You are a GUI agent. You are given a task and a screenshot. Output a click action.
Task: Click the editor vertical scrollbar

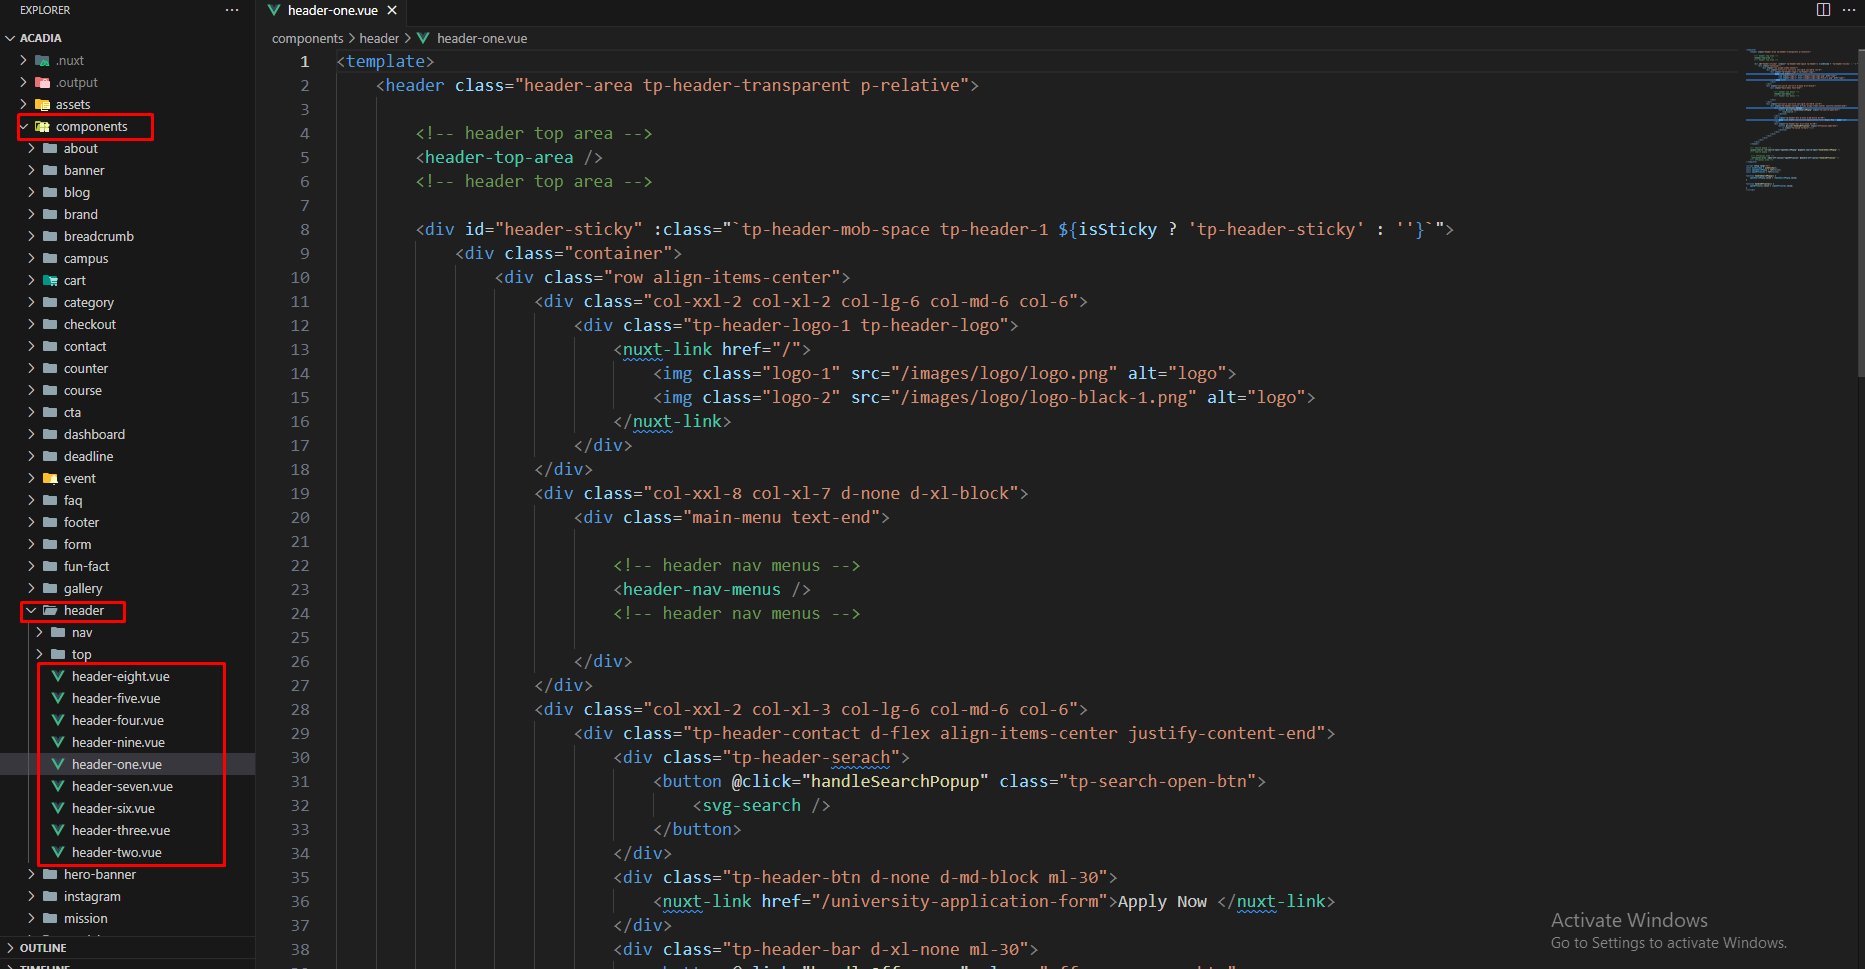[x=1861, y=213]
